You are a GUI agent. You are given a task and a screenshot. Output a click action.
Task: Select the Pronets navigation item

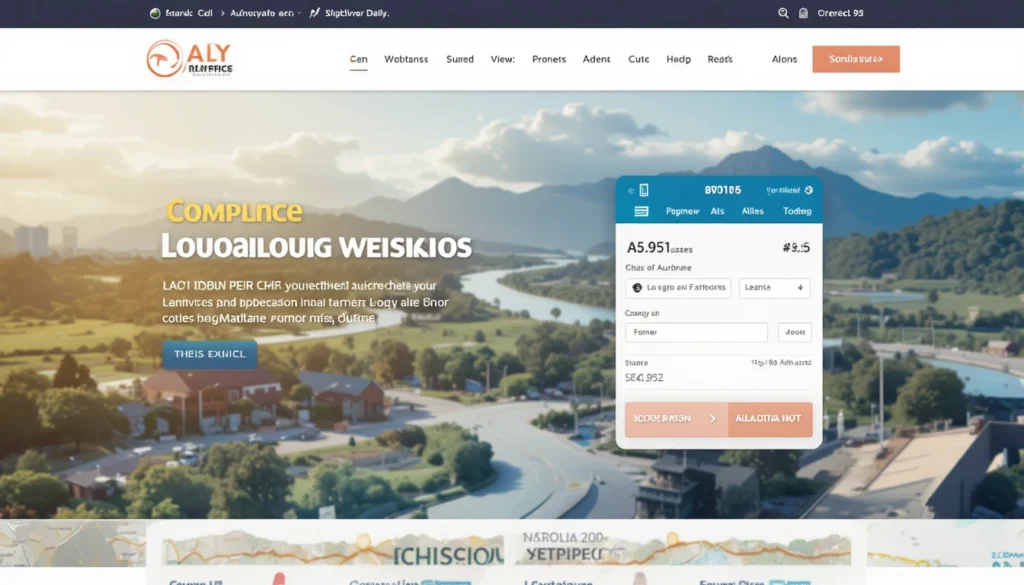[x=549, y=59]
